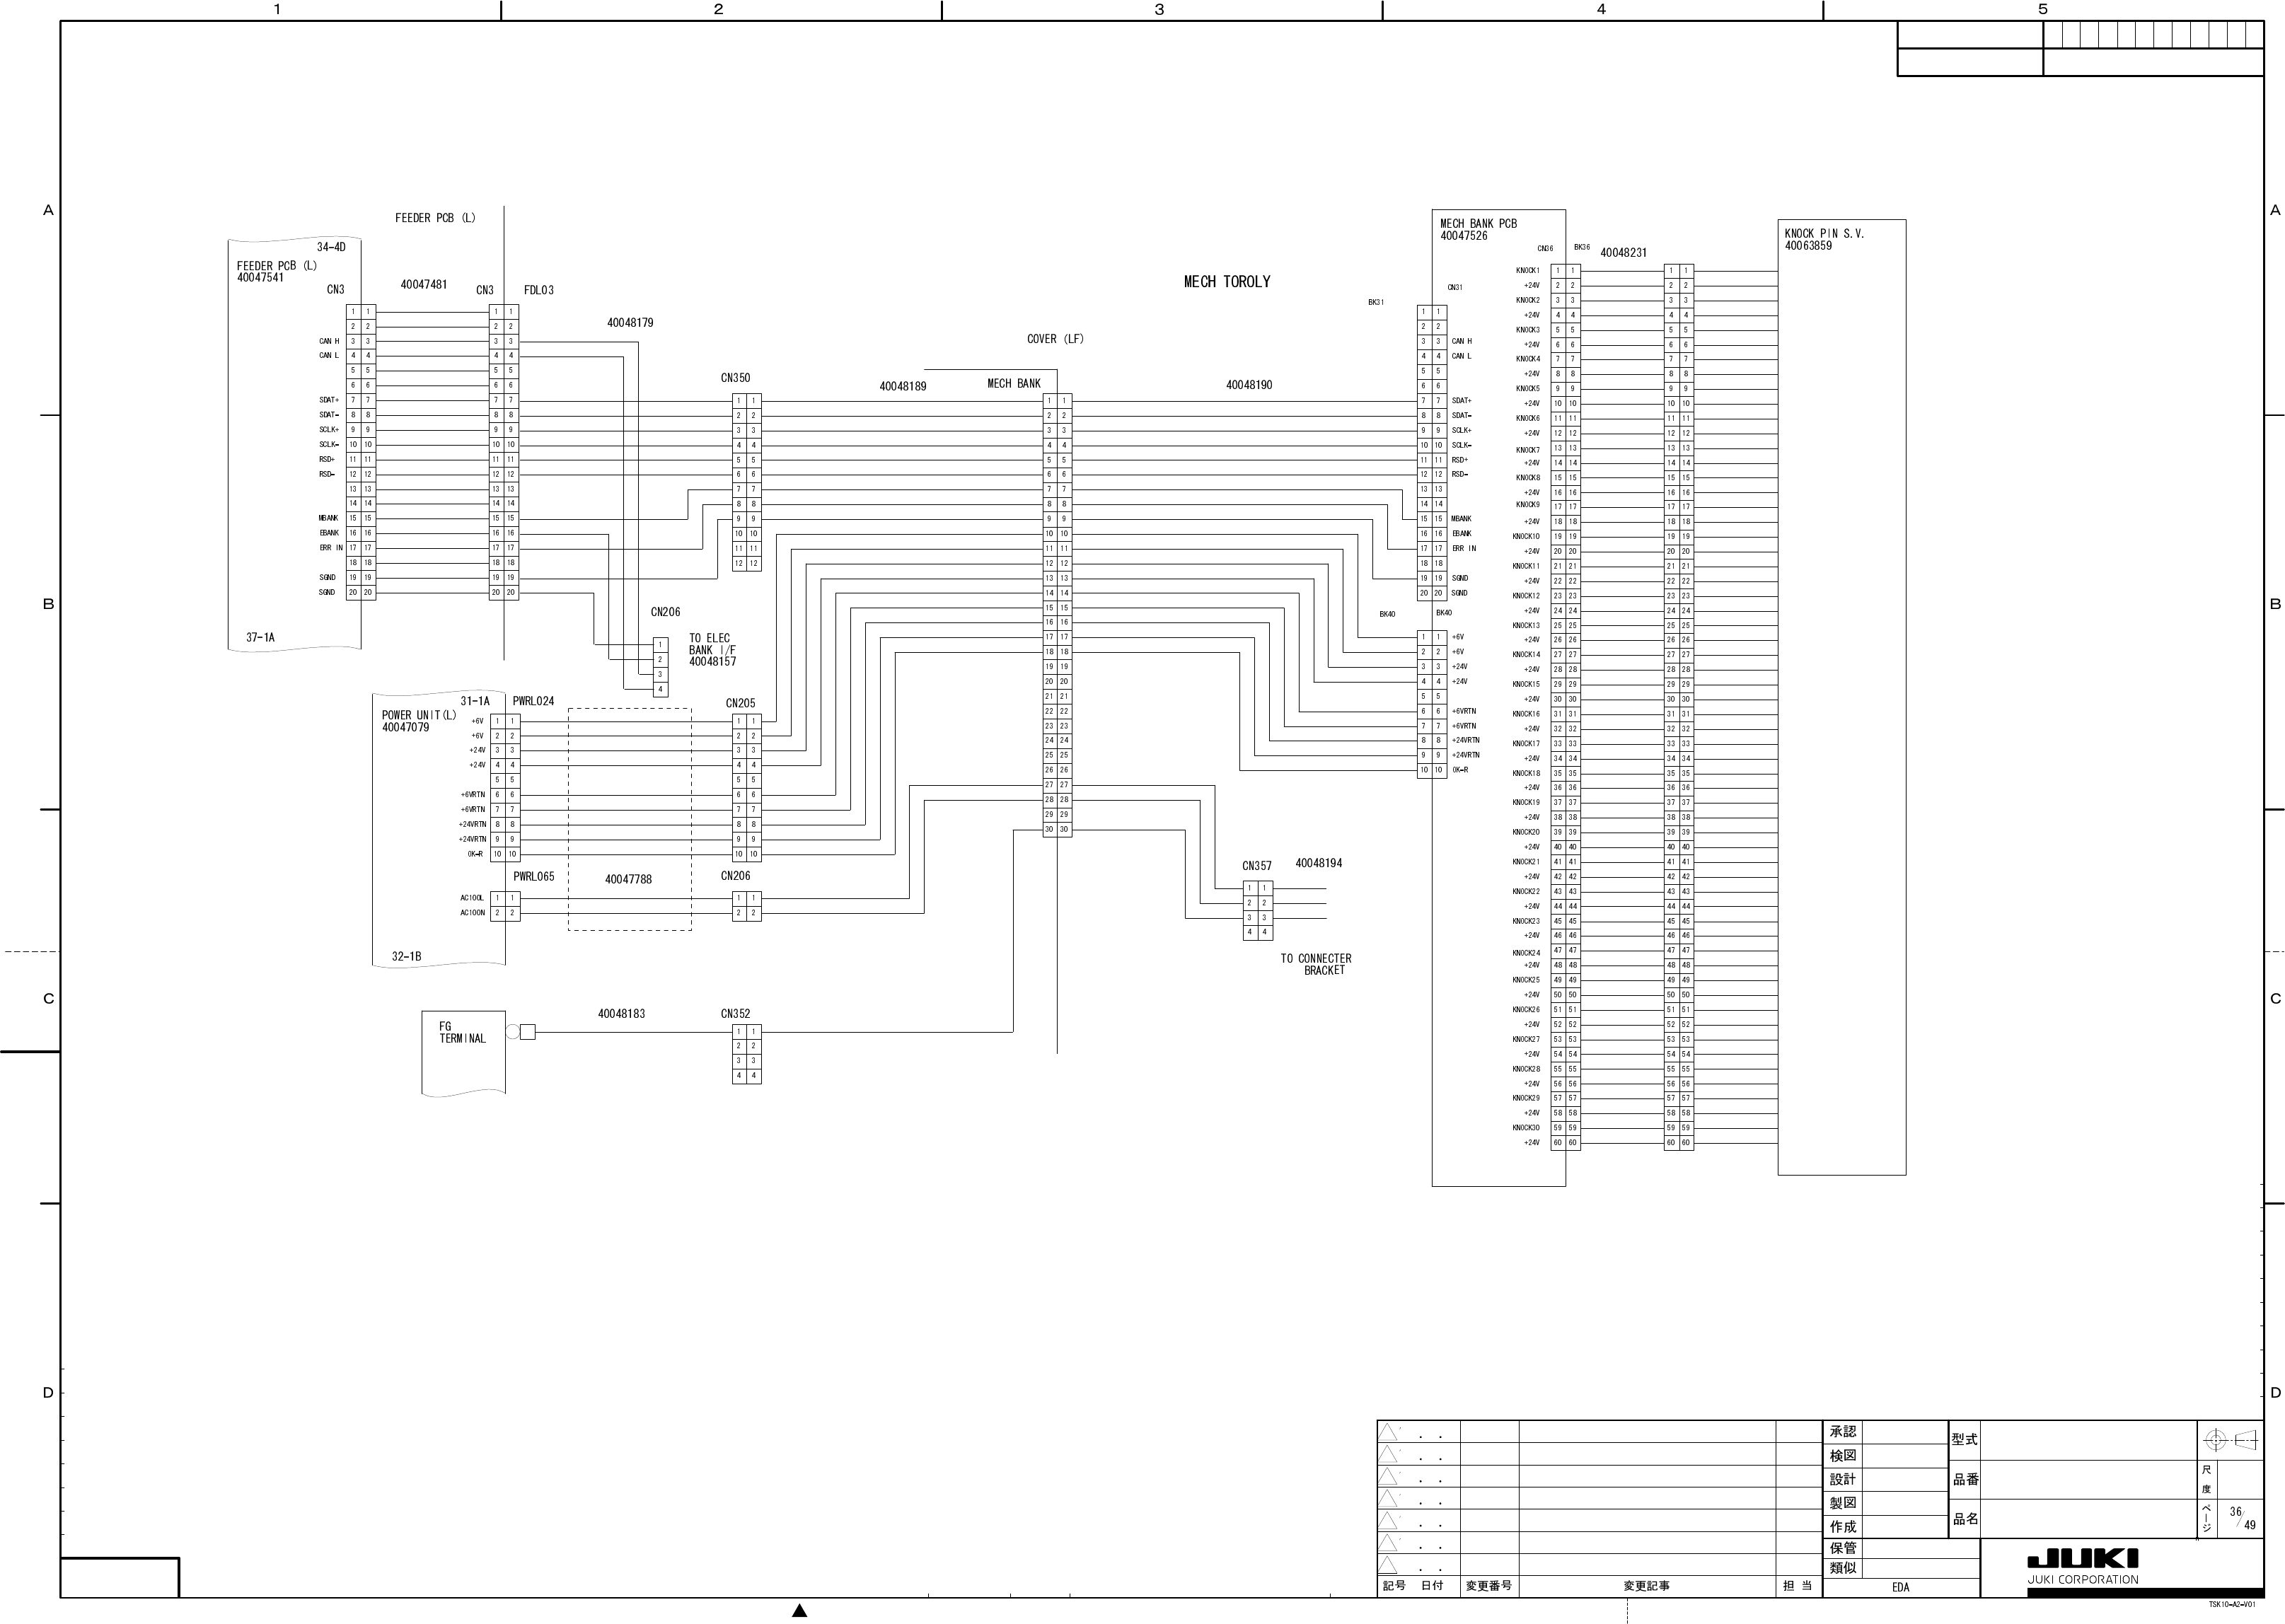Screen dimensions: 2285x1624
Task: Select the KNOCK PIN S.V. 40063859 label
Action: [1824, 239]
